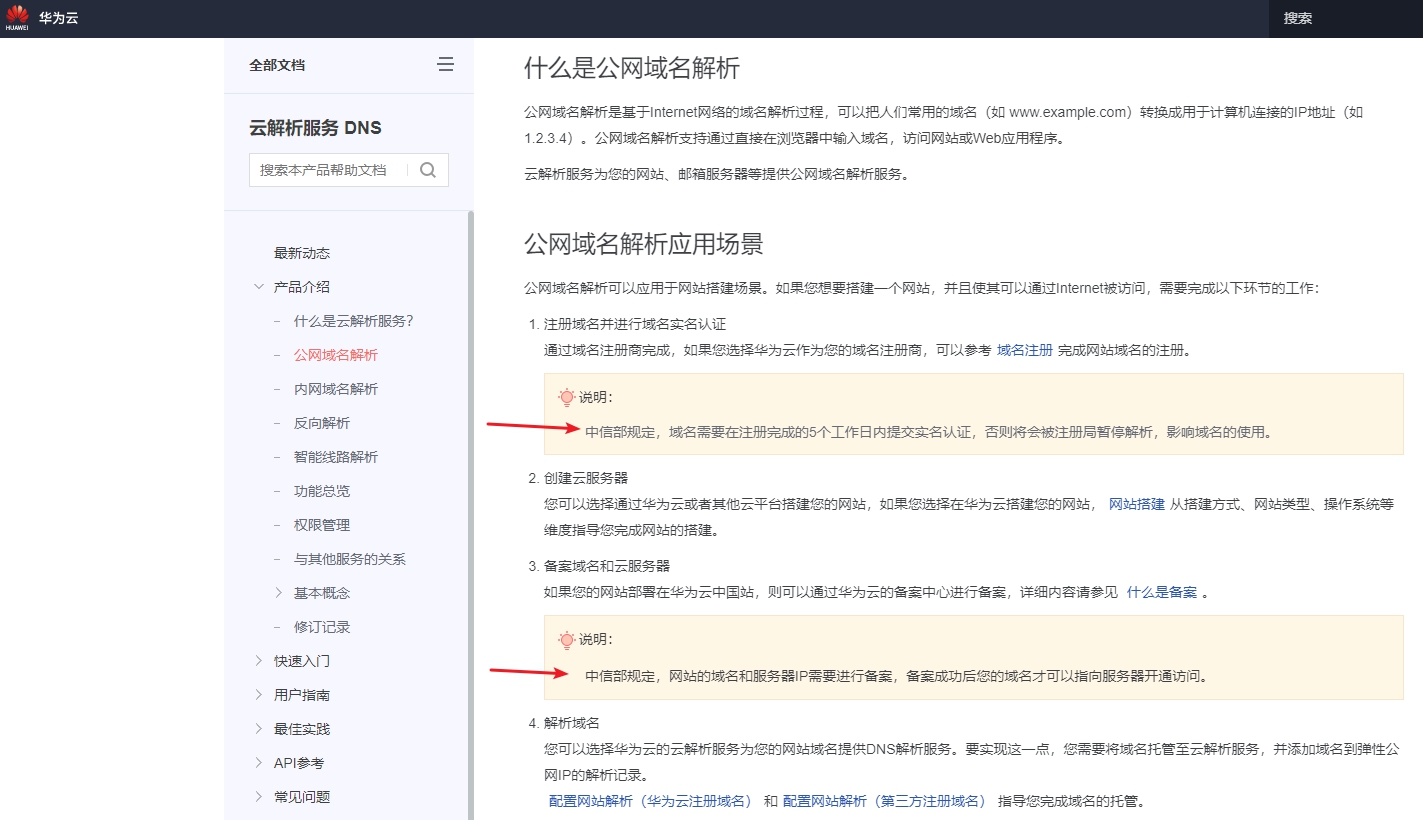The image size is (1423, 820).
Task: Collapse the 产品介绍 section
Action: (259, 287)
